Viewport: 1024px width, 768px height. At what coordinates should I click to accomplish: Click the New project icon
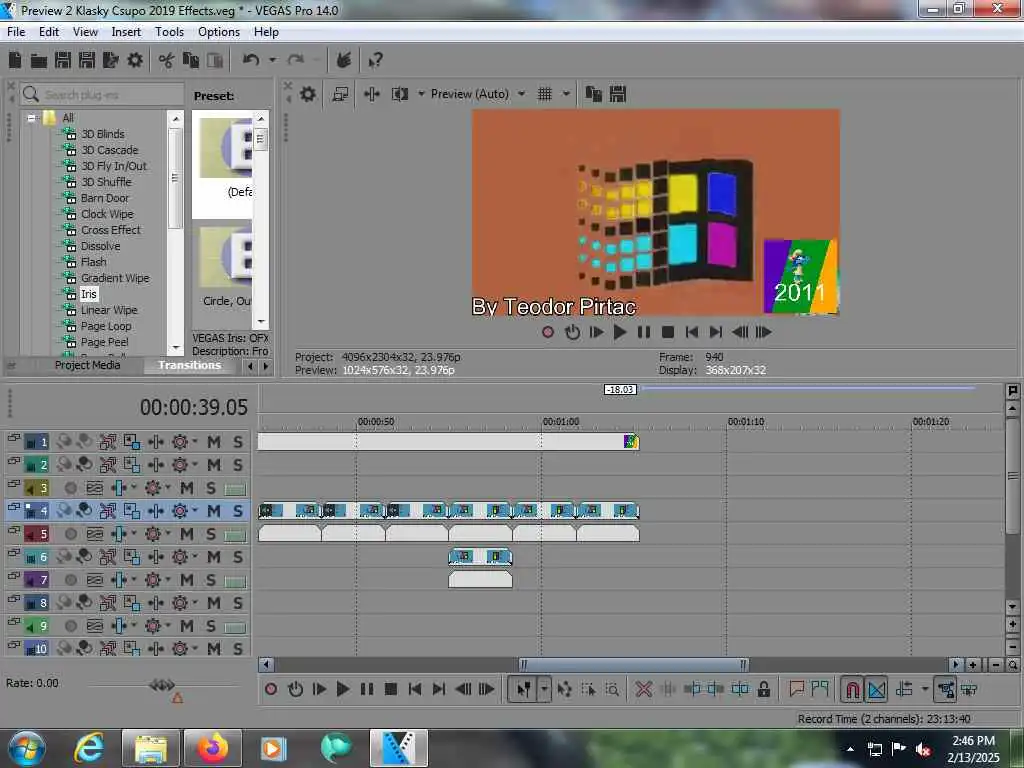pyautogui.click(x=15, y=61)
